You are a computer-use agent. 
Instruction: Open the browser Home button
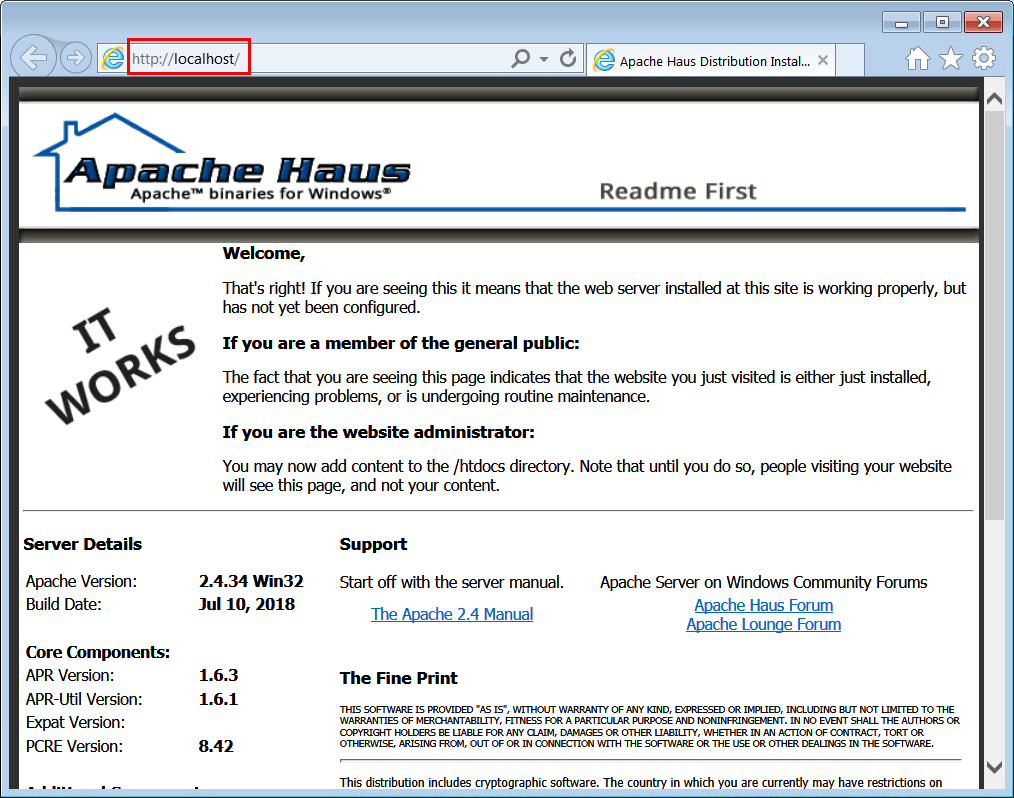point(917,59)
